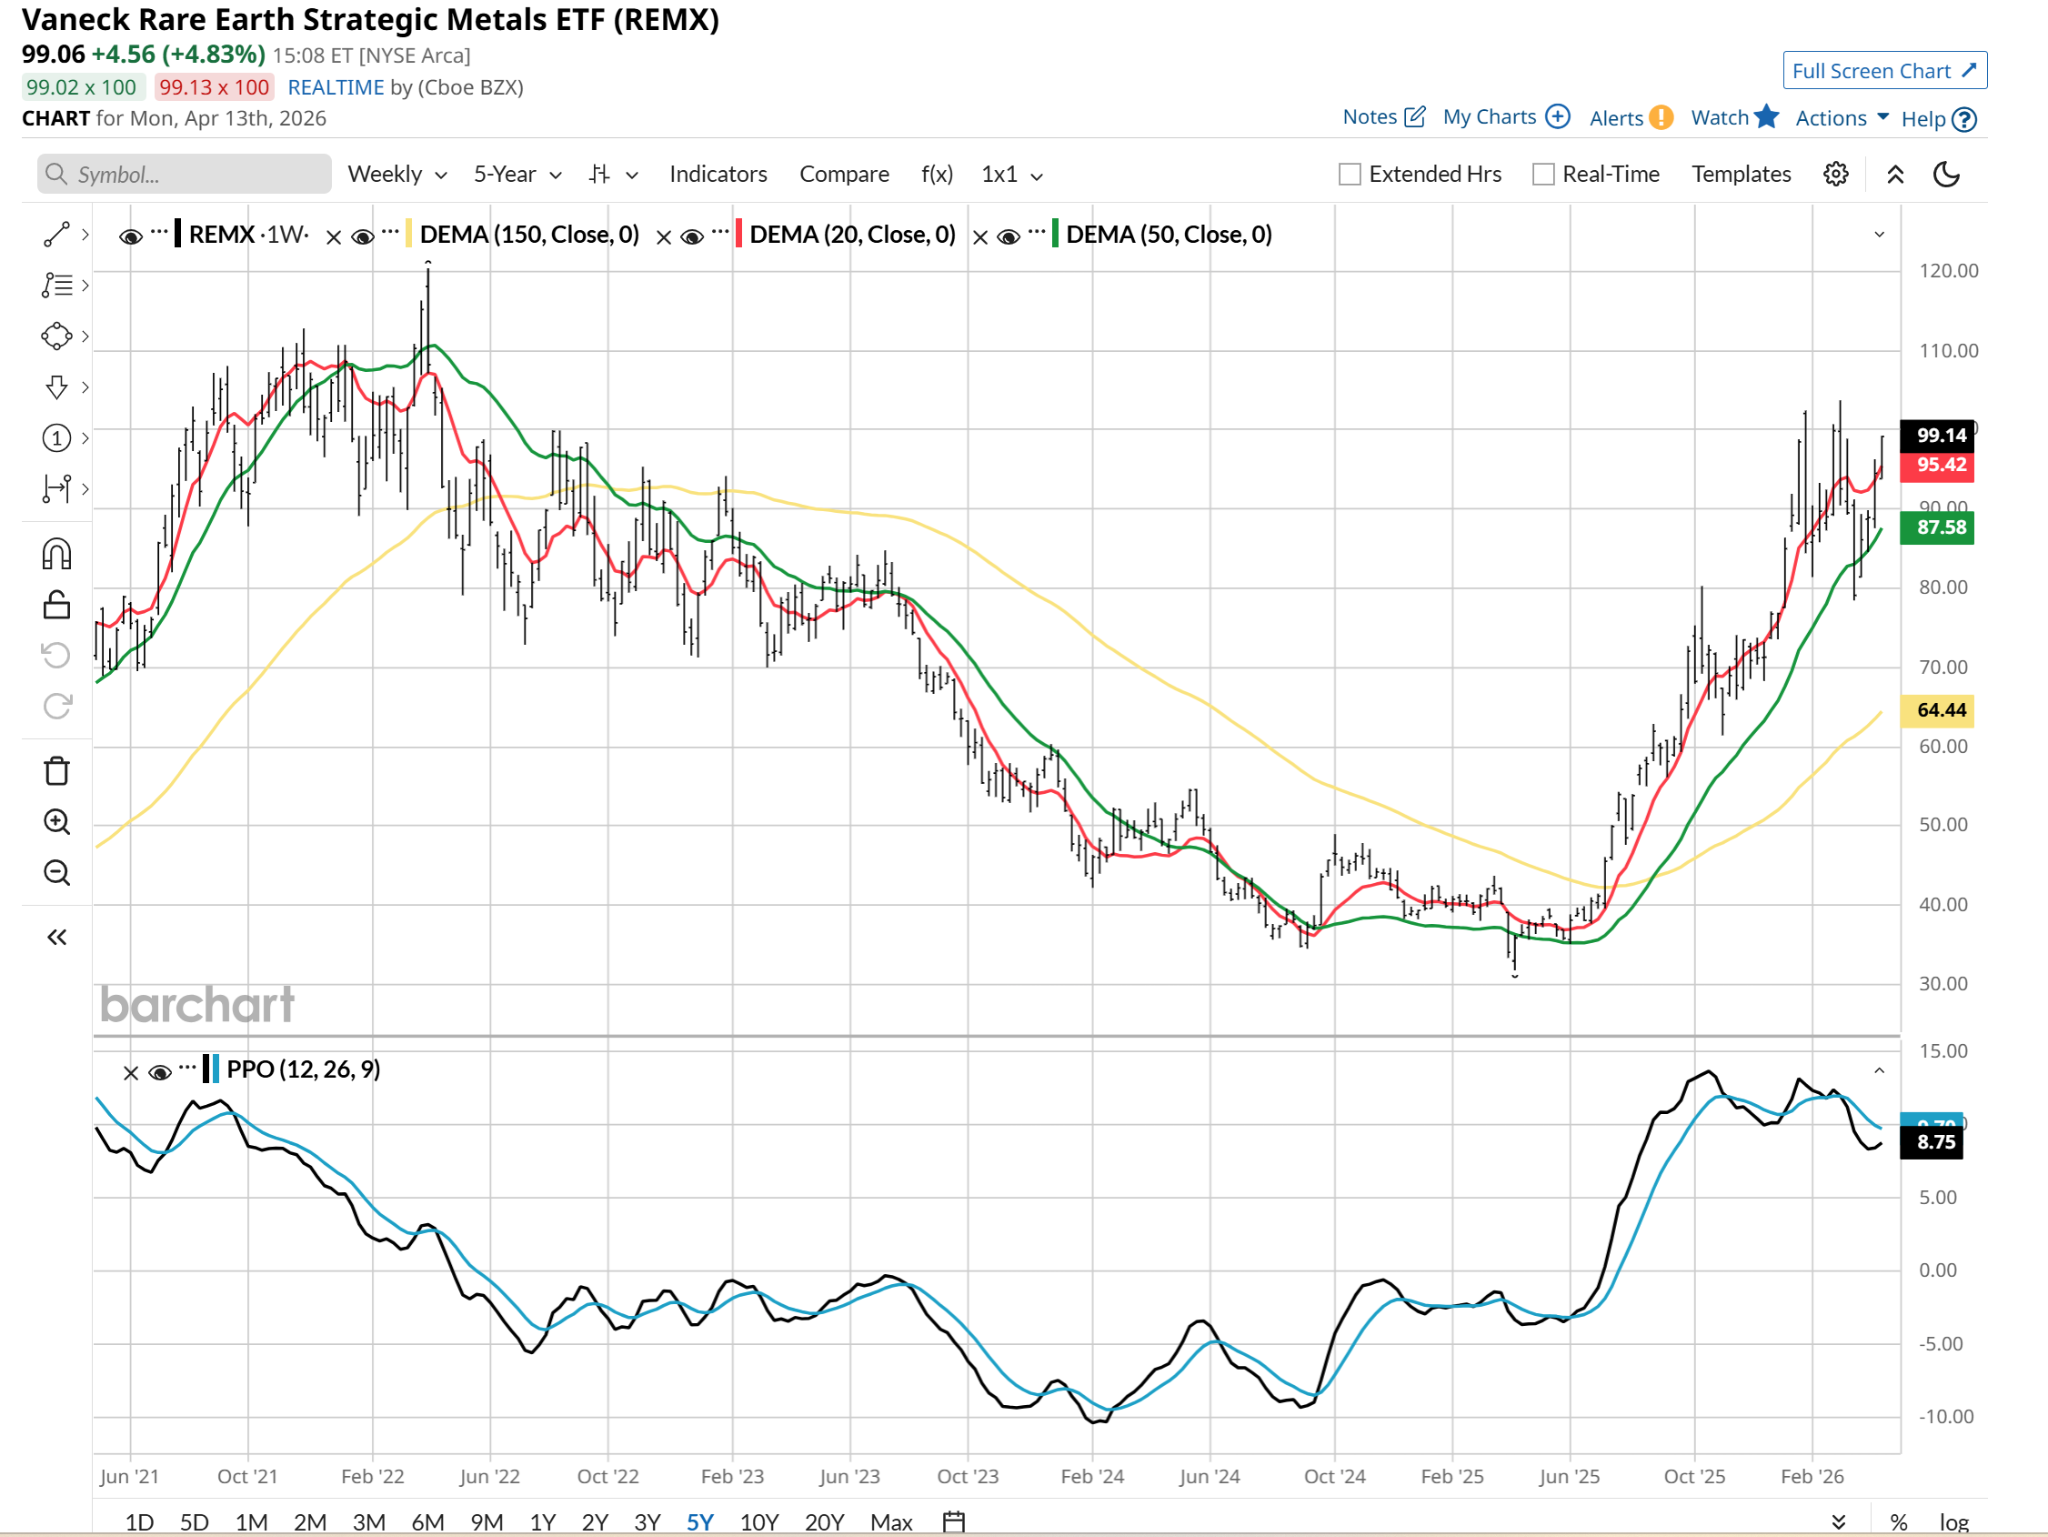This screenshot has height=1537, width=2048.
Task: Open chart settings gear icon
Action: [x=1835, y=174]
